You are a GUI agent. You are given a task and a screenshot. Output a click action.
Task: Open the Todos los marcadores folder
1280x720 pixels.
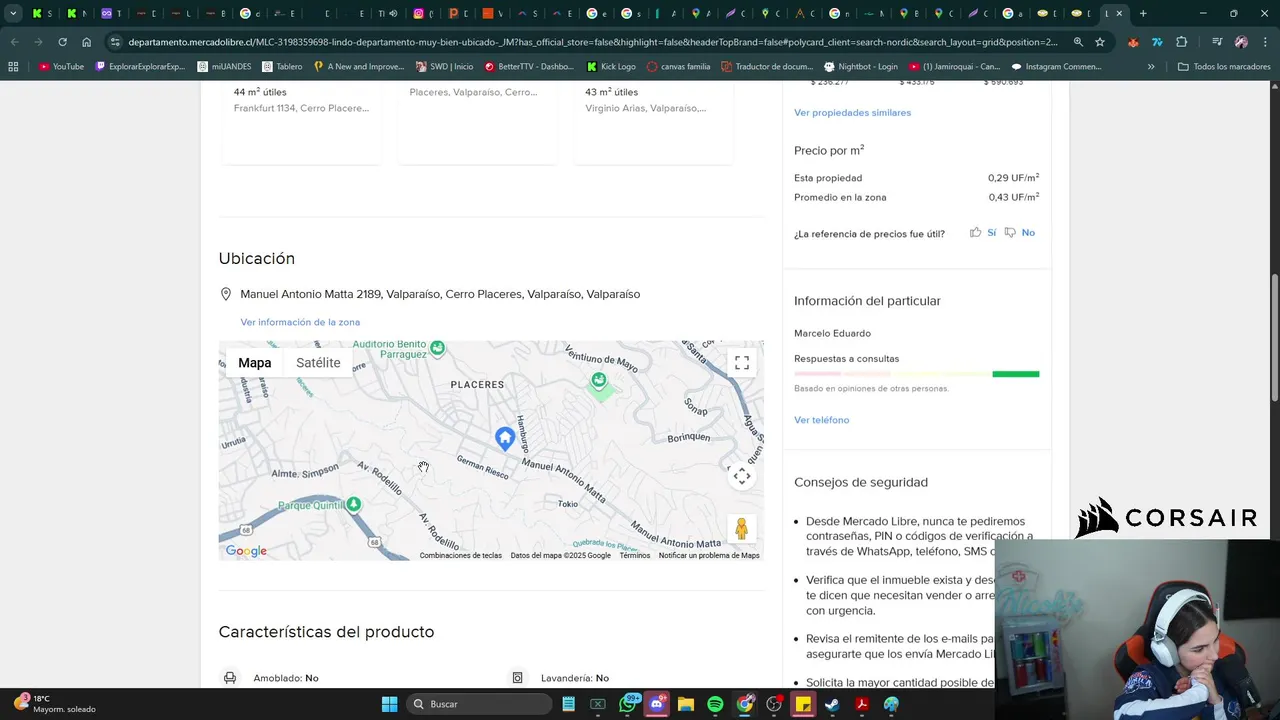1224,67
